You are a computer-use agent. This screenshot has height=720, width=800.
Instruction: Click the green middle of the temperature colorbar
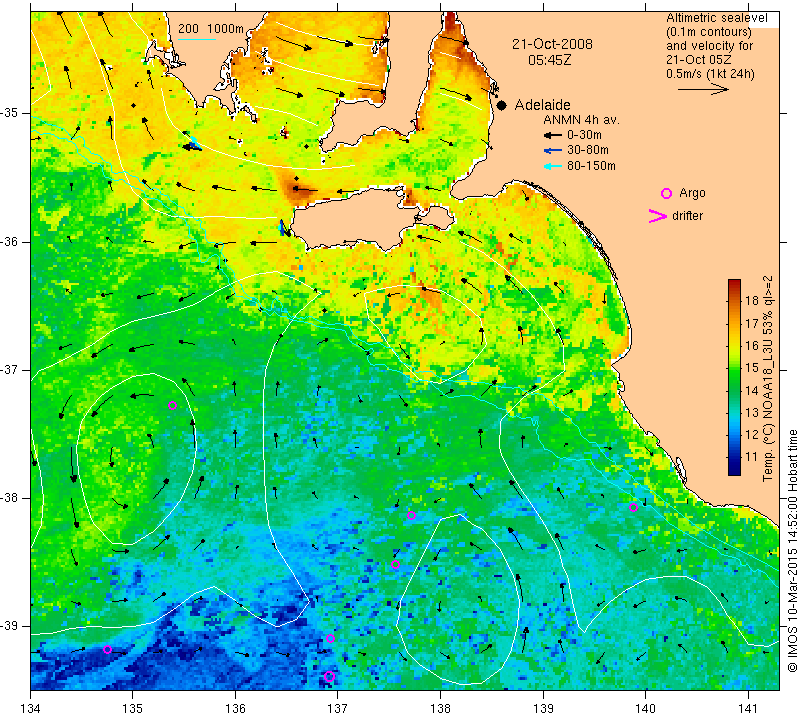[734, 378]
